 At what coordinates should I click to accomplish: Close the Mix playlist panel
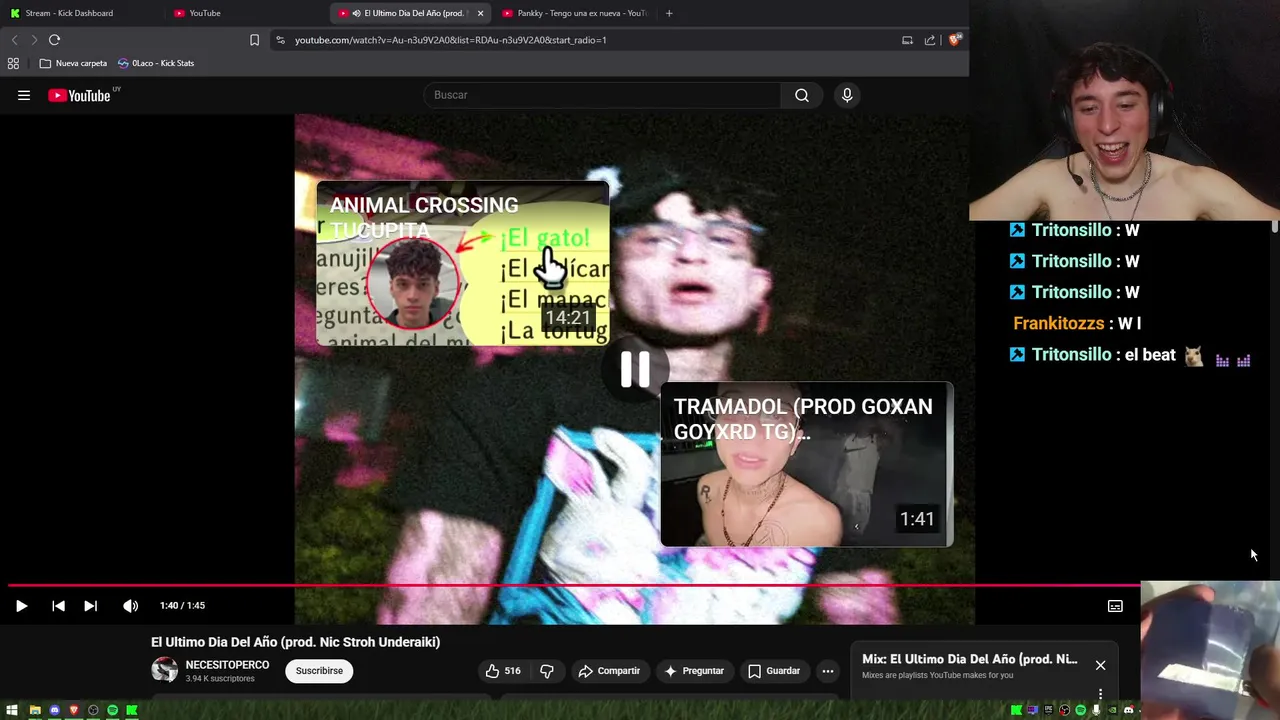[1100, 665]
